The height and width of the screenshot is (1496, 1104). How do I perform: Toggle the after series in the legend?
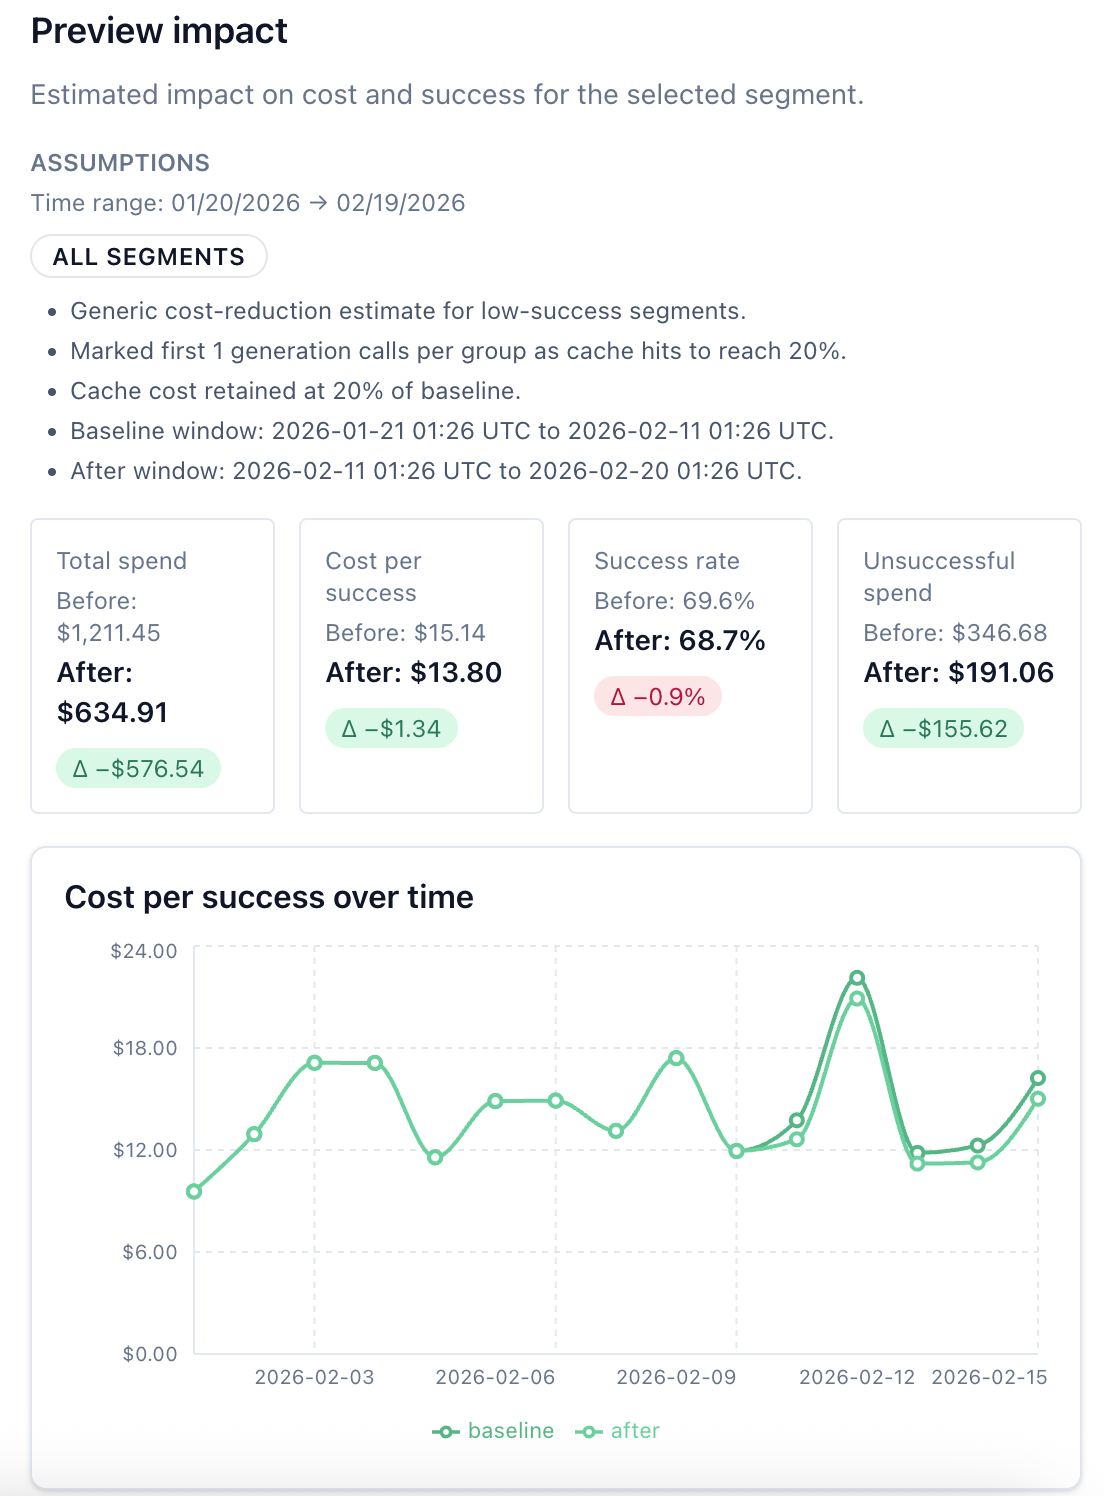[x=635, y=1430]
